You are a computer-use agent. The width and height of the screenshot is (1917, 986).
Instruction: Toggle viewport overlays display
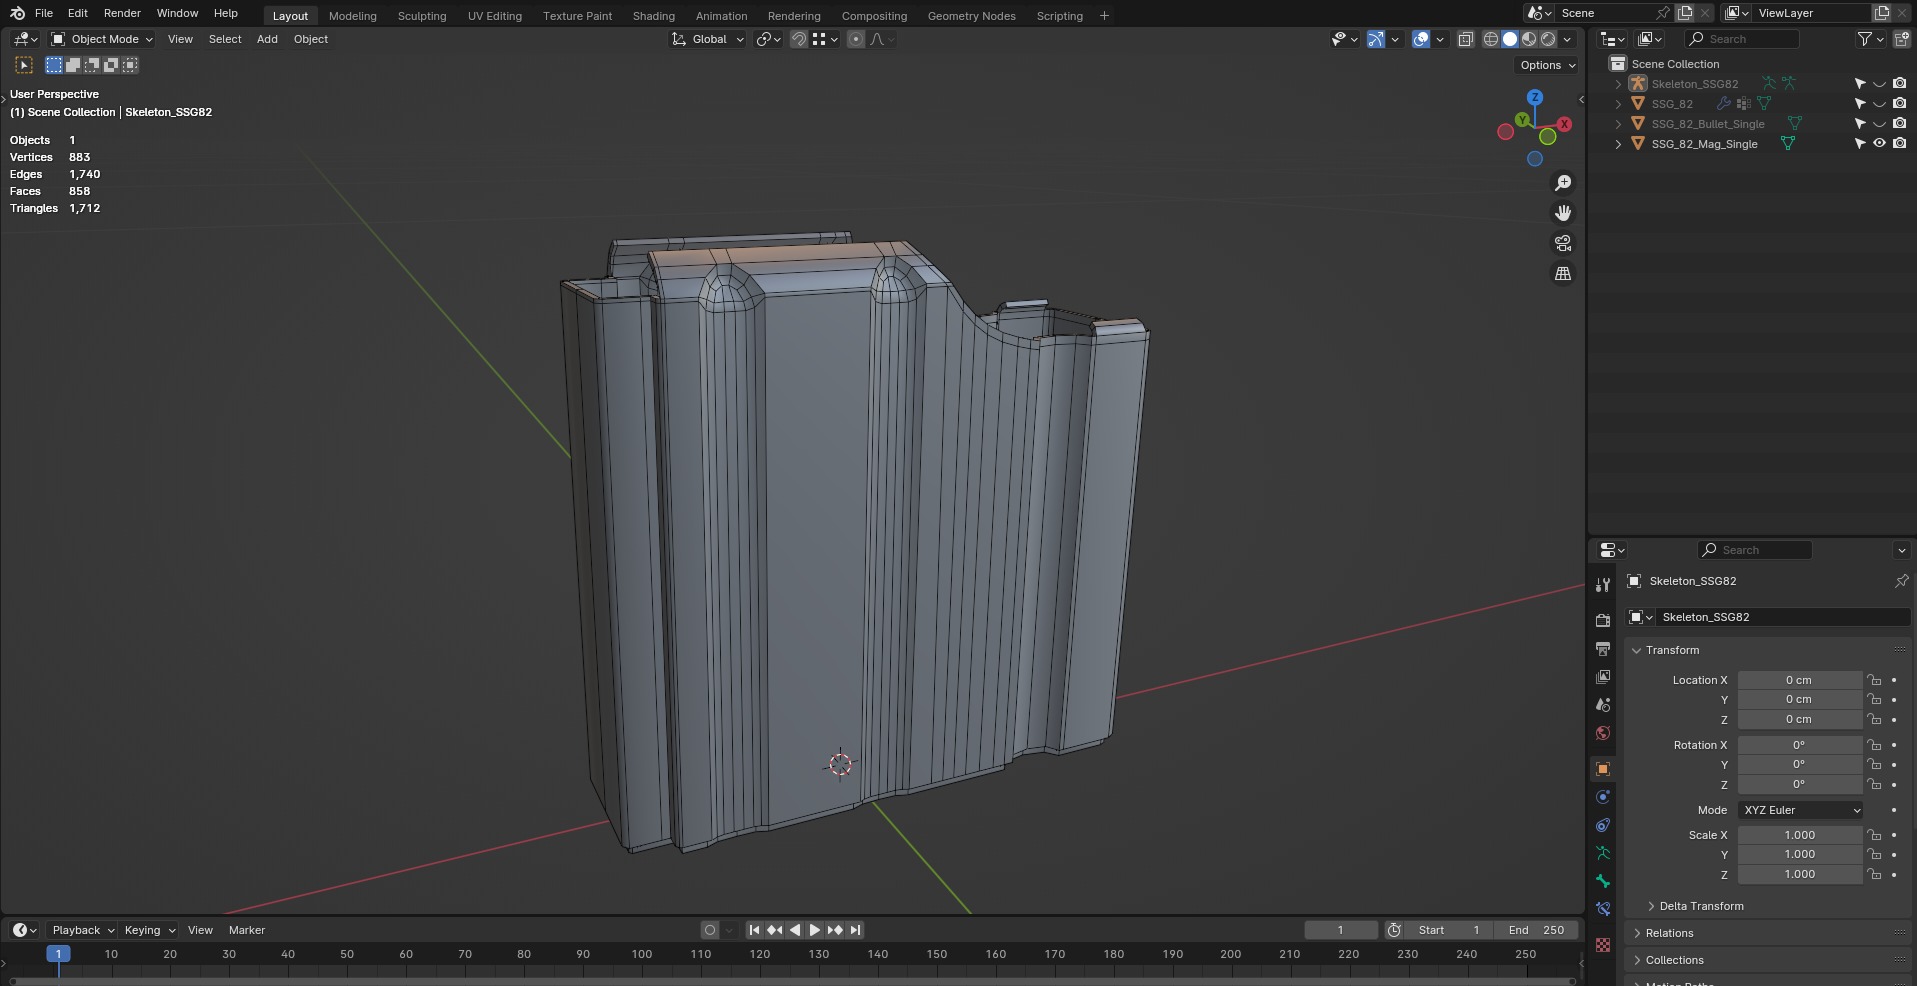[x=1421, y=39]
